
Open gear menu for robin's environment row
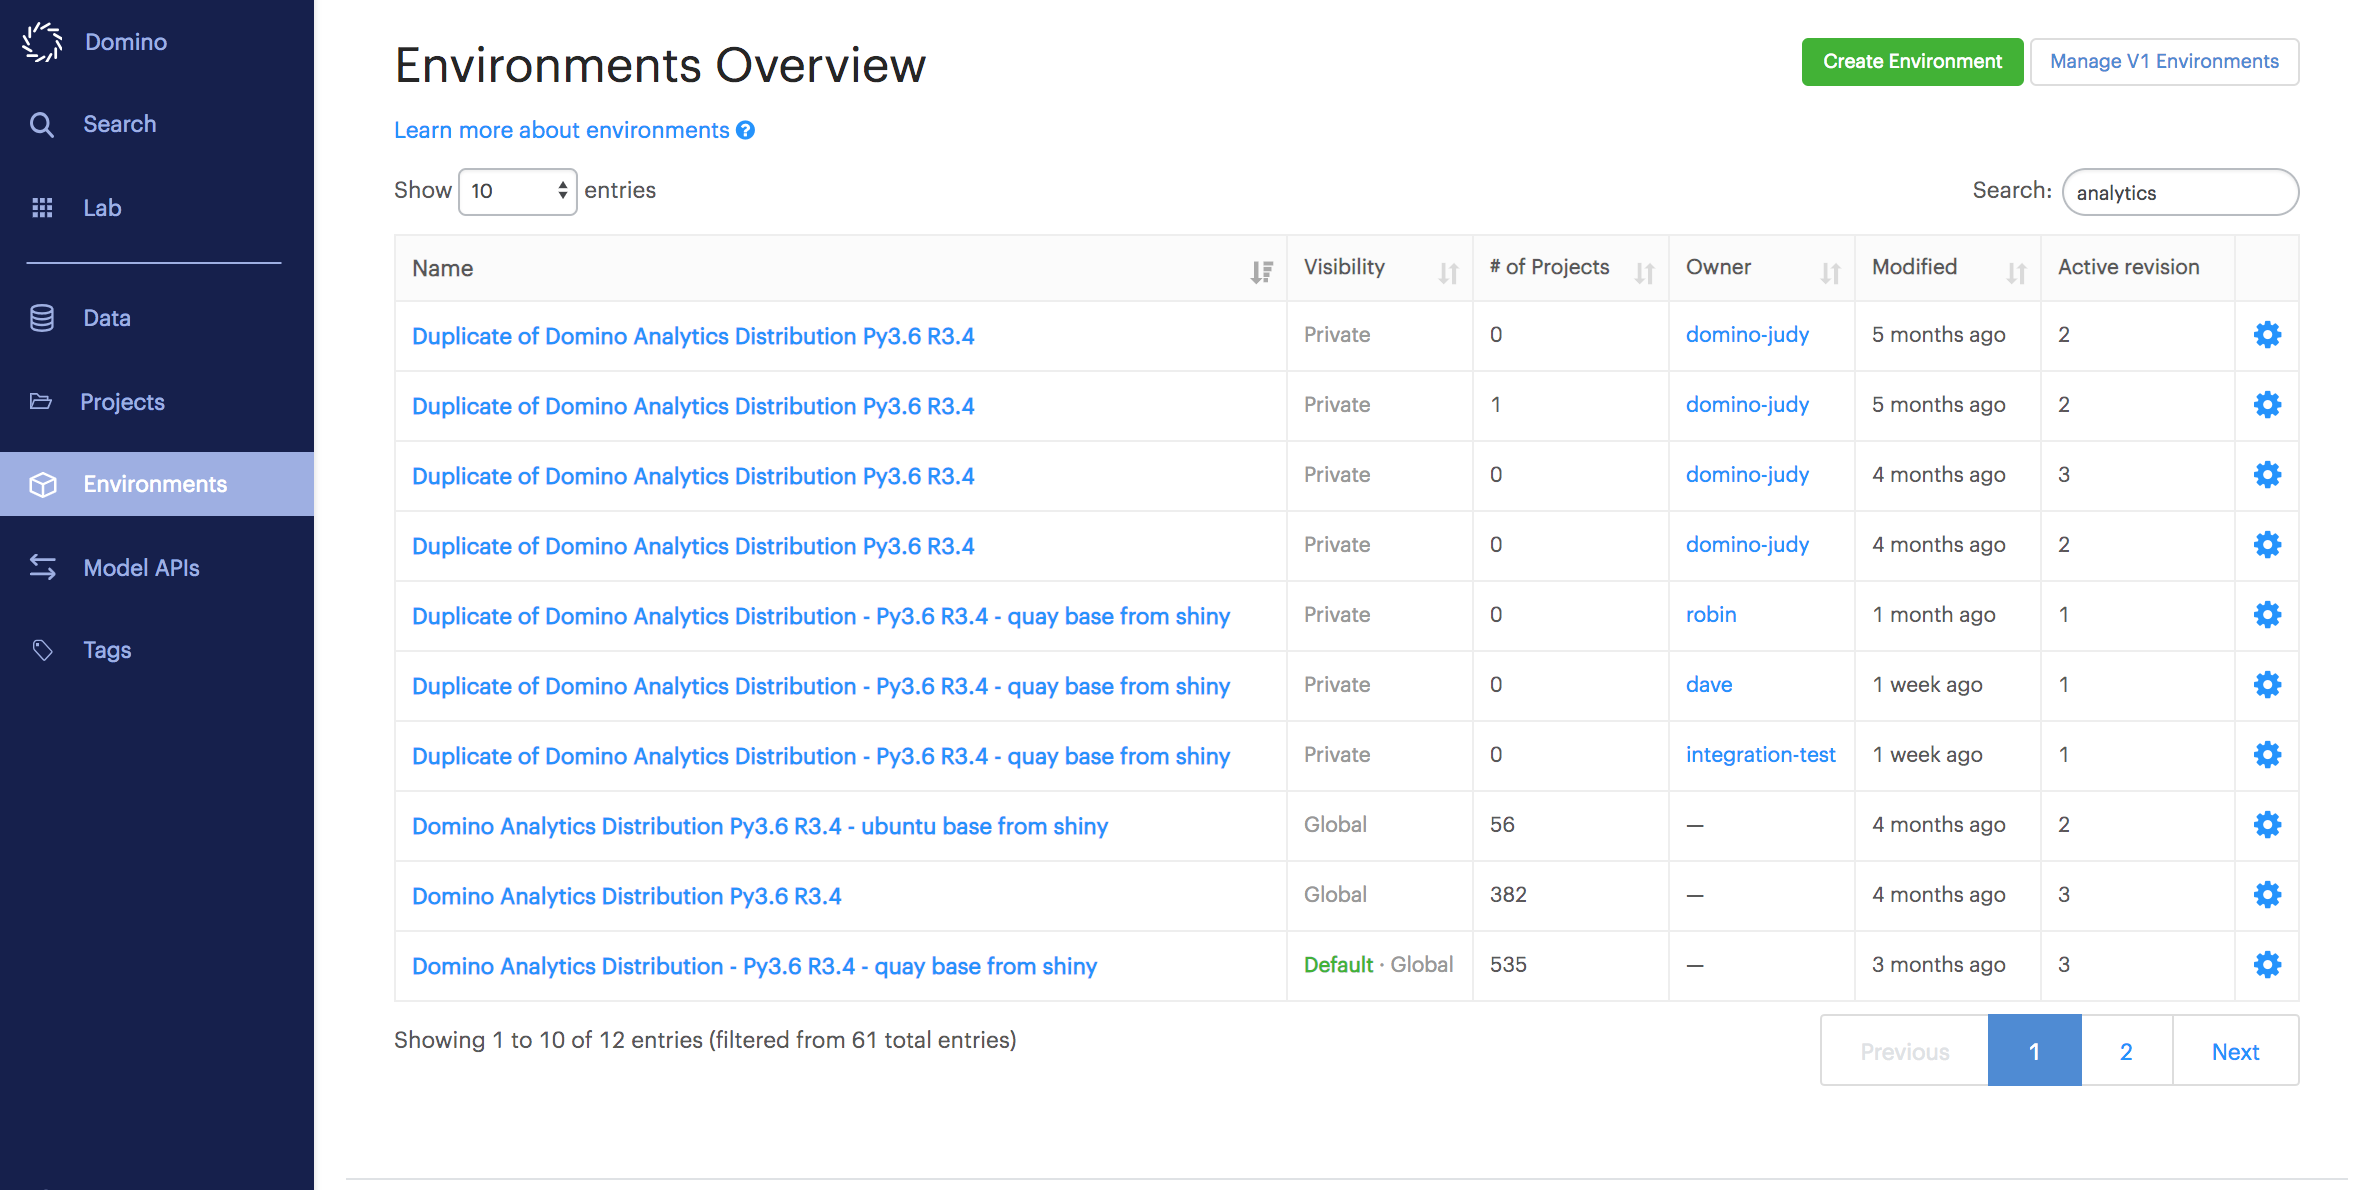pyautogui.click(x=2267, y=614)
